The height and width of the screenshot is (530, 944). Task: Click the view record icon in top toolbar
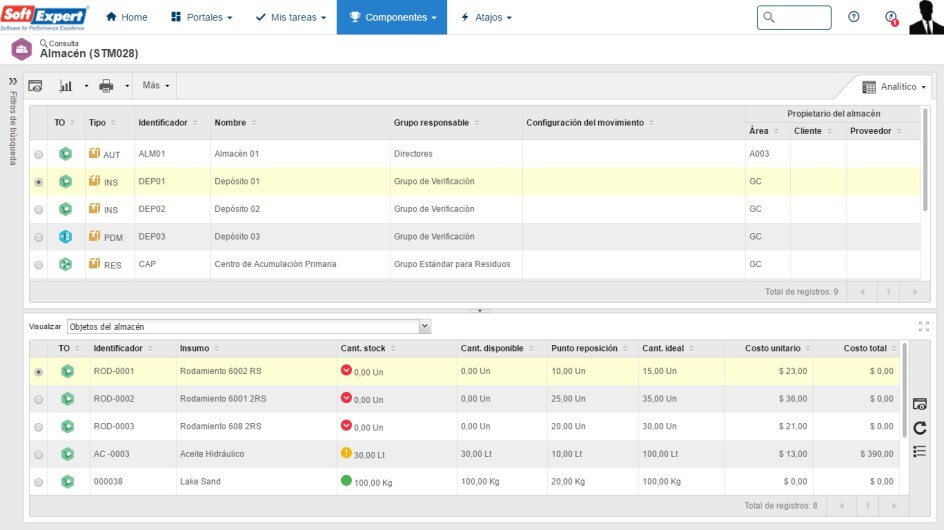pos(35,85)
